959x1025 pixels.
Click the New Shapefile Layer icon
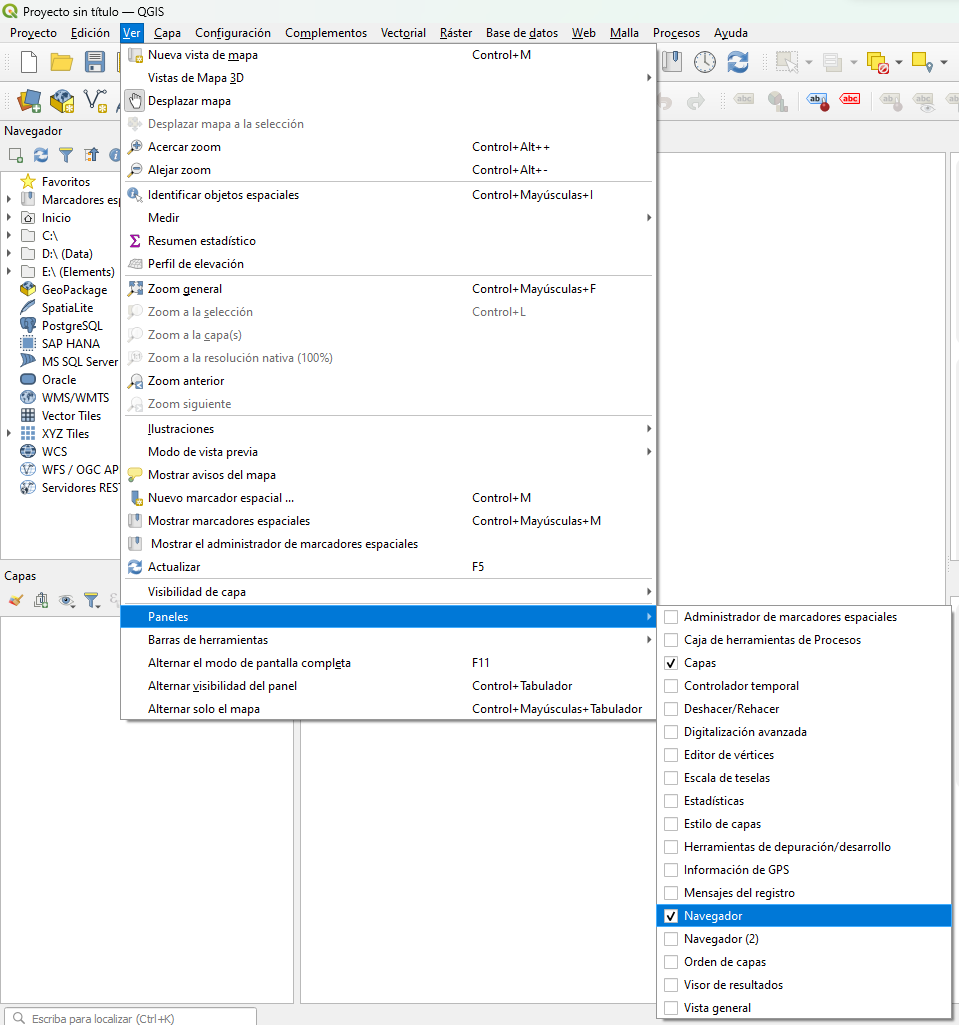click(x=95, y=101)
